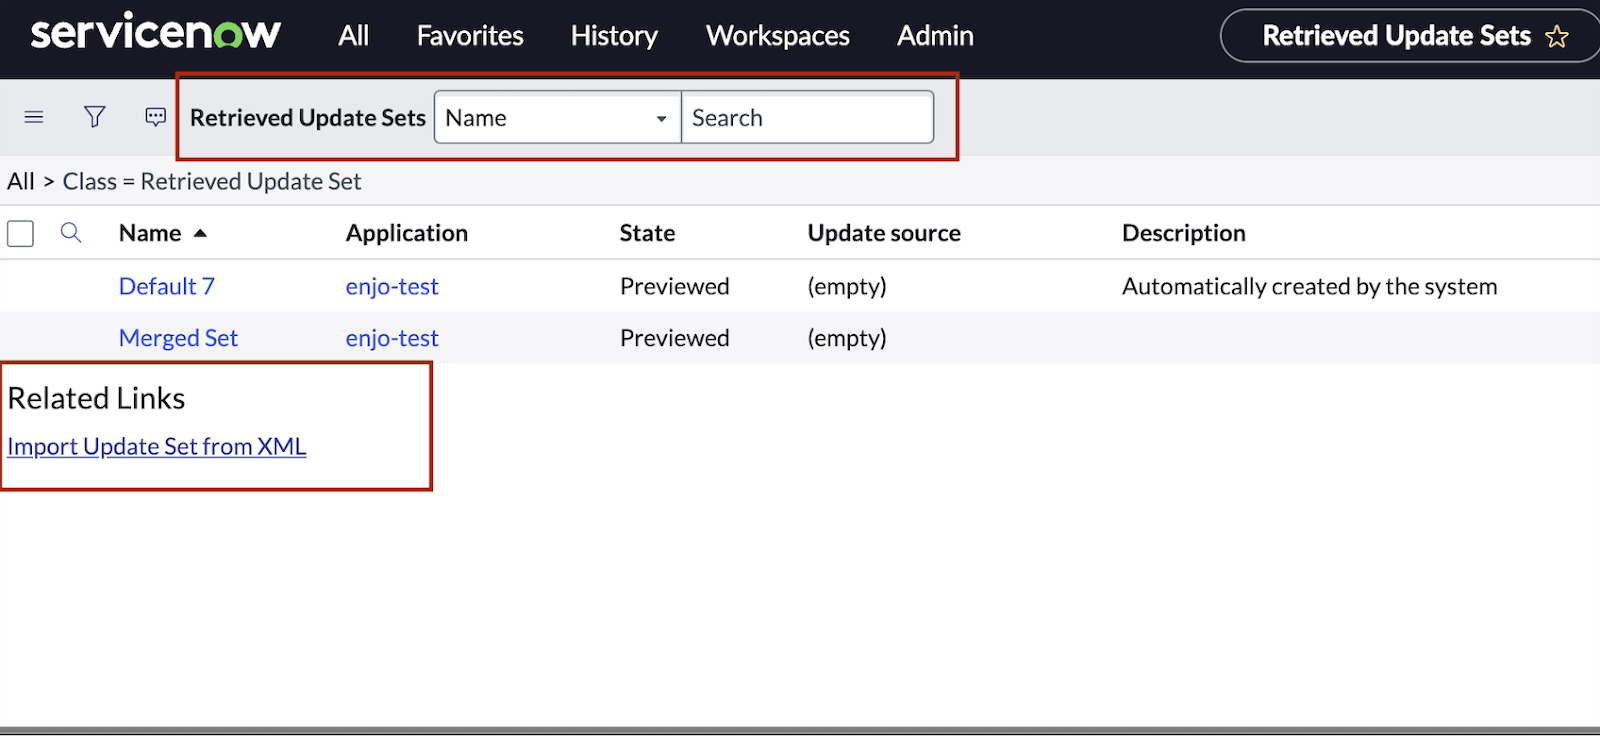Open the History menu
The image size is (1600, 736).
(x=614, y=36)
